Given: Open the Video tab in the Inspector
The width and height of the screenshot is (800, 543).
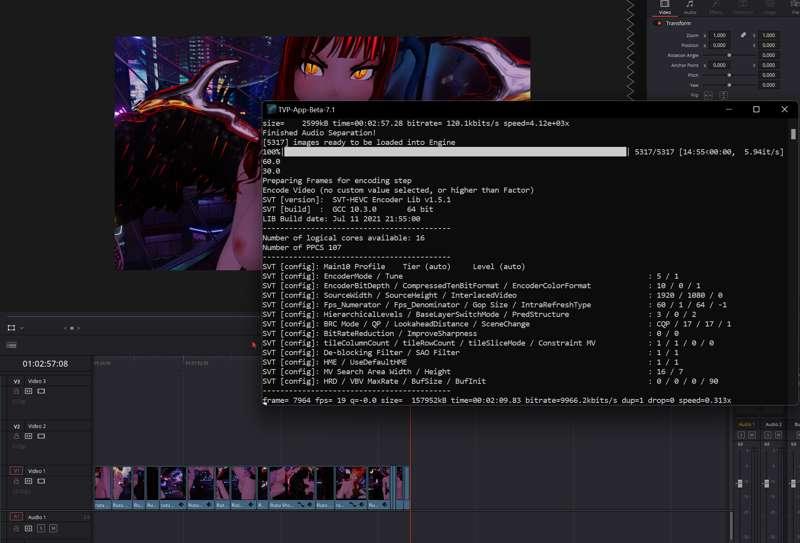Looking at the screenshot, I should tap(664, 7).
